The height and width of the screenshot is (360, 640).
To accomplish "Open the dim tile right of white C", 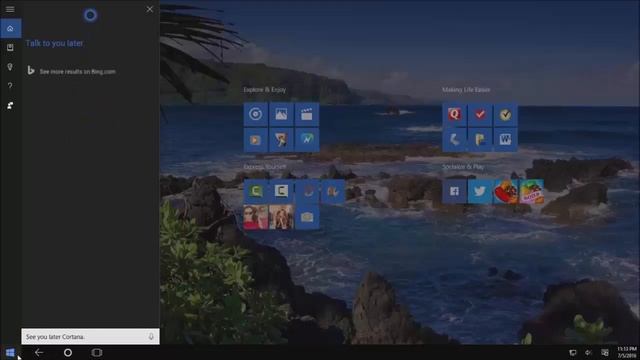I will pos(307,191).
